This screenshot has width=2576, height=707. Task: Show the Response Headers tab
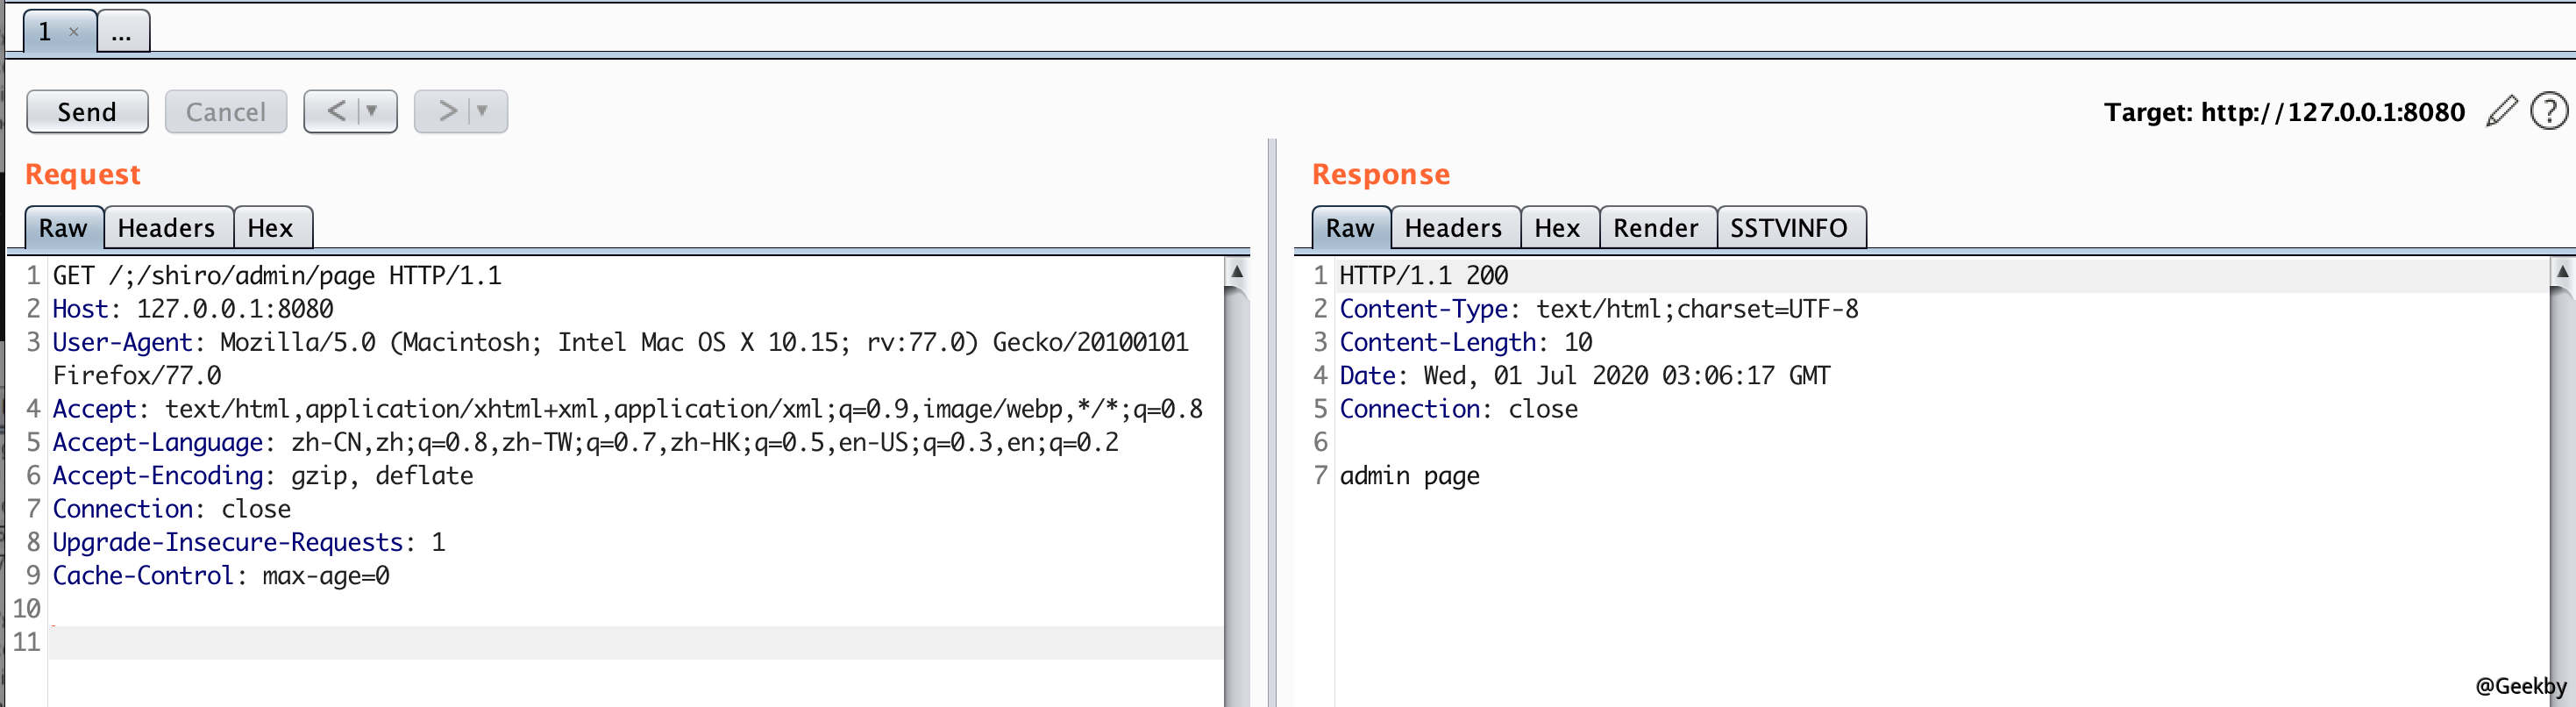coord(1452,228)
